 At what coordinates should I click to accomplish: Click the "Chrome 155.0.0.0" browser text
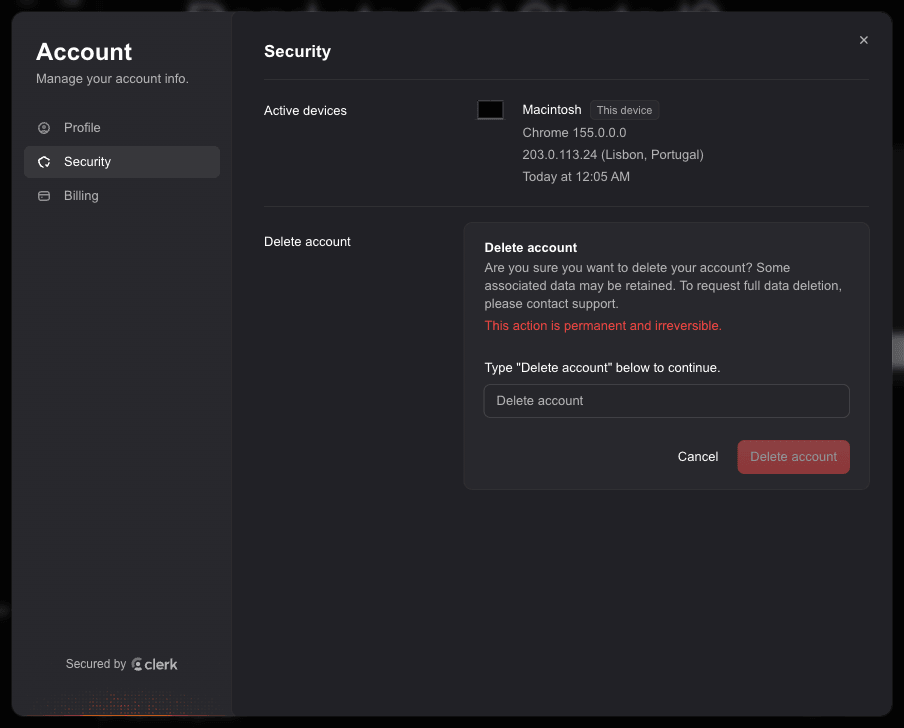pyautogui.click(x=574, y=133)
